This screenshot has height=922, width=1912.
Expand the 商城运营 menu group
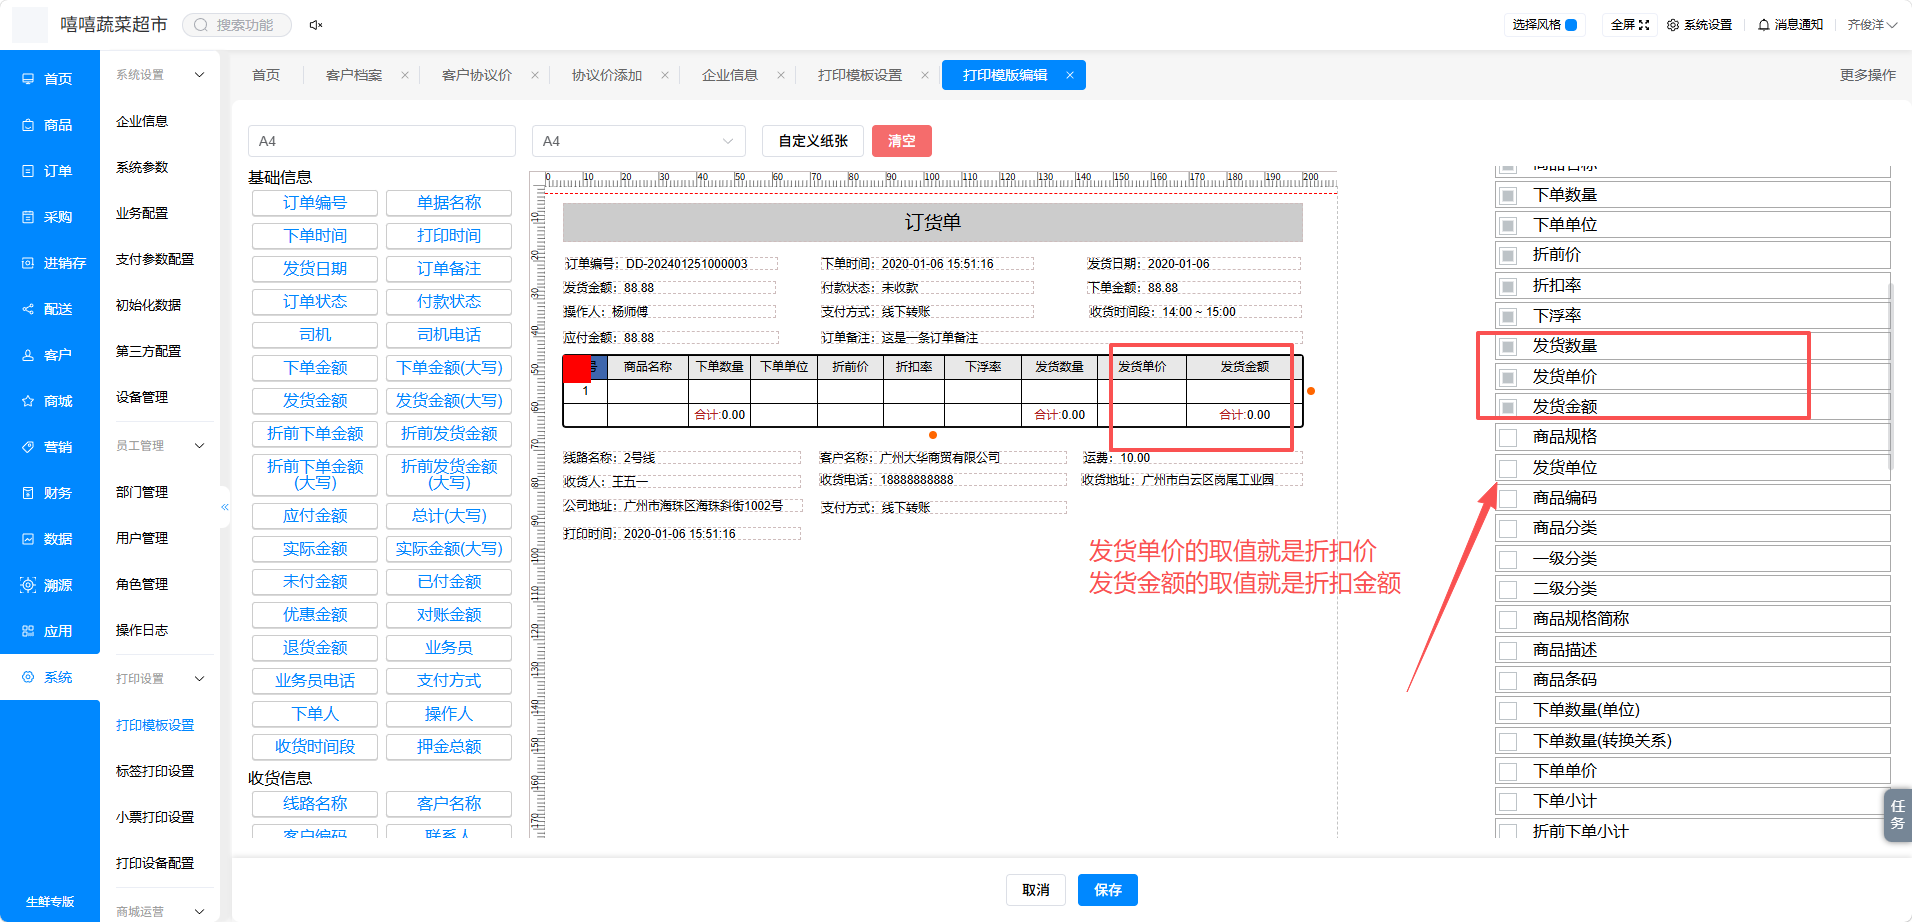click(199, 911)
